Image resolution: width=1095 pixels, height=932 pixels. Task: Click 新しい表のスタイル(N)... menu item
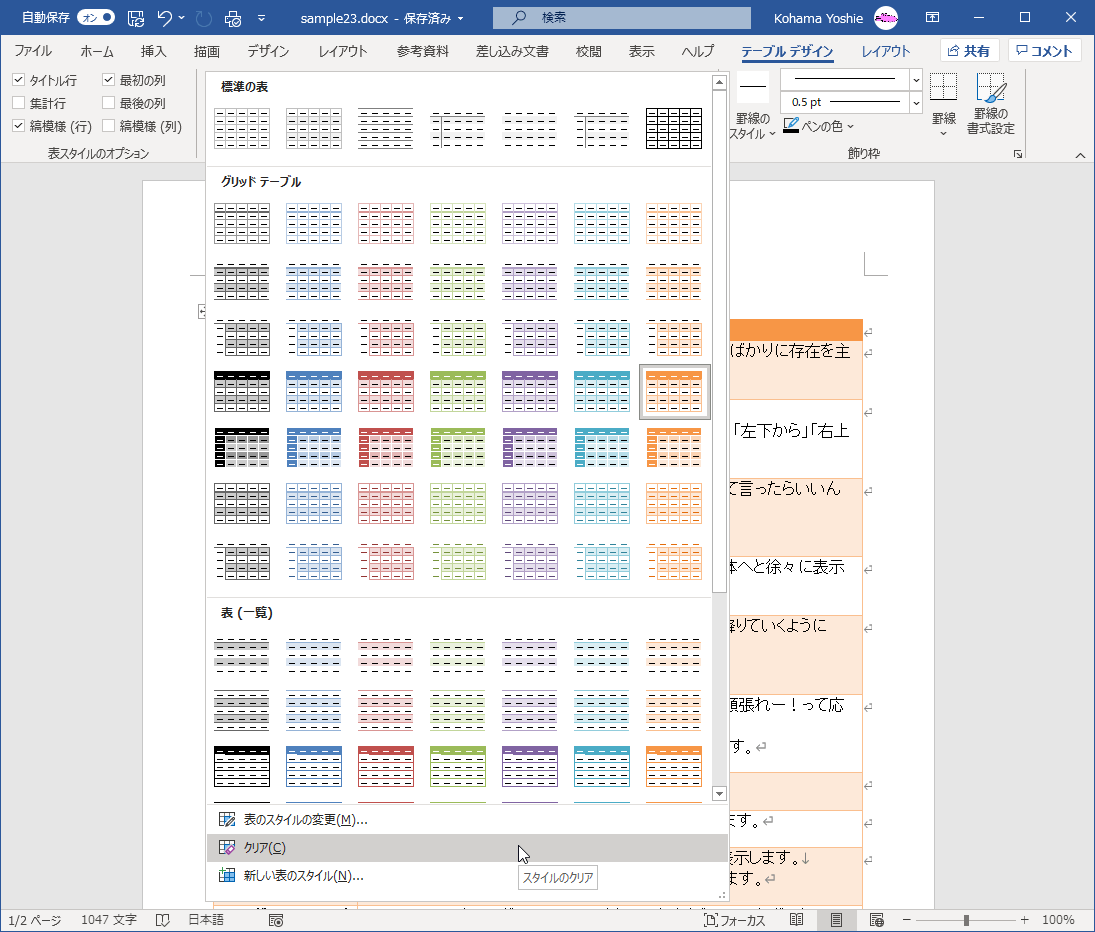point(468,875)
